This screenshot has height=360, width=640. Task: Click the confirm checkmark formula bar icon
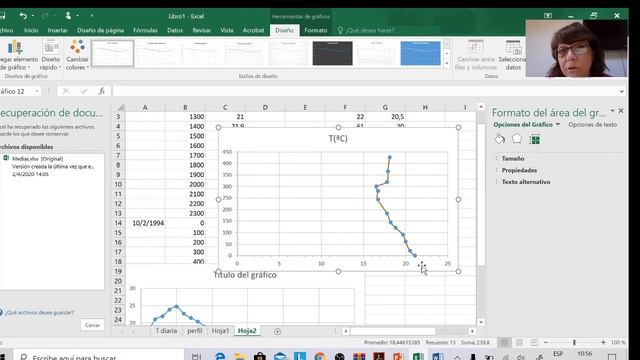84,91
